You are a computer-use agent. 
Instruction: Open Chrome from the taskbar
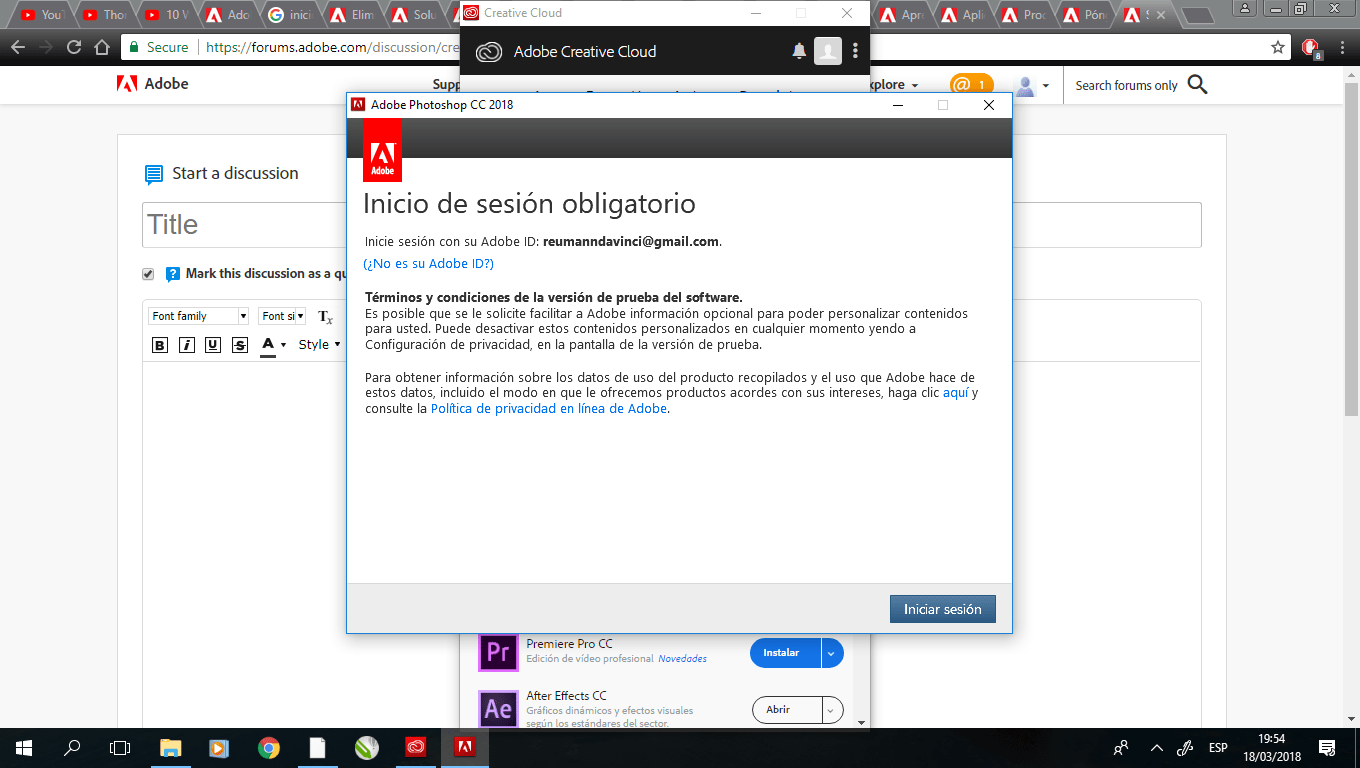268,747
